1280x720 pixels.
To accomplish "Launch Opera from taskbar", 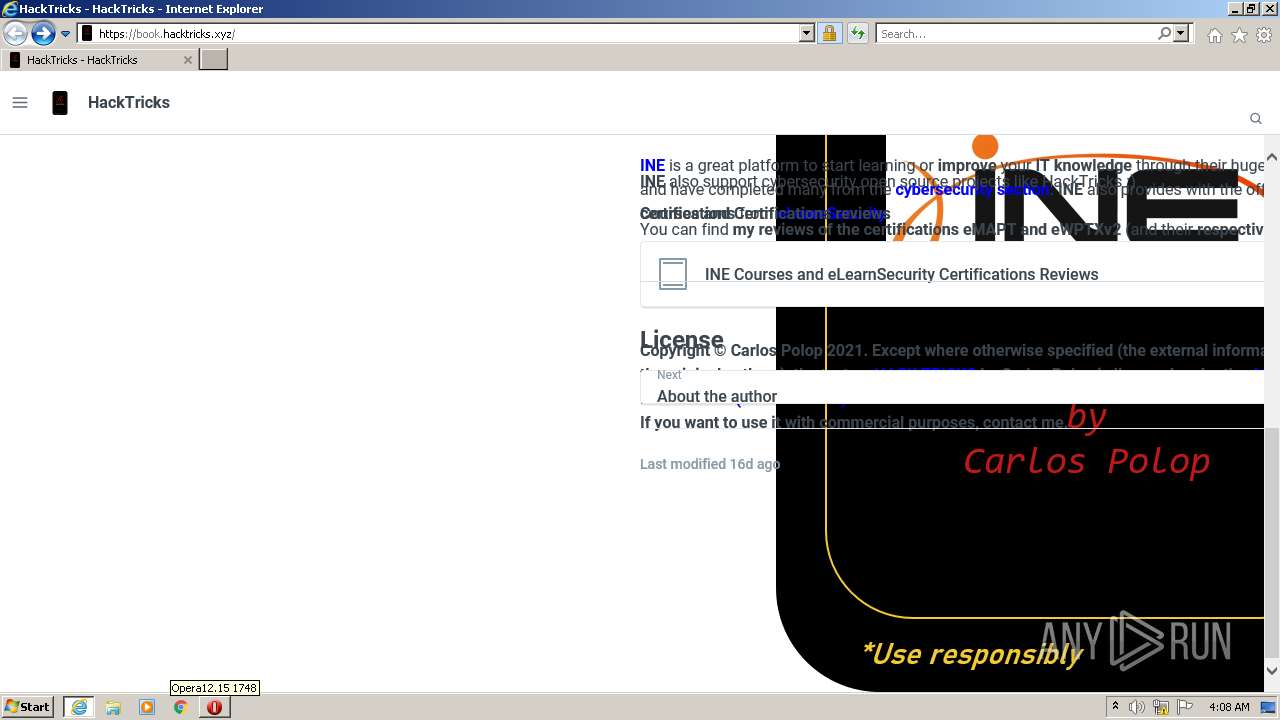I will click(214, 707).
